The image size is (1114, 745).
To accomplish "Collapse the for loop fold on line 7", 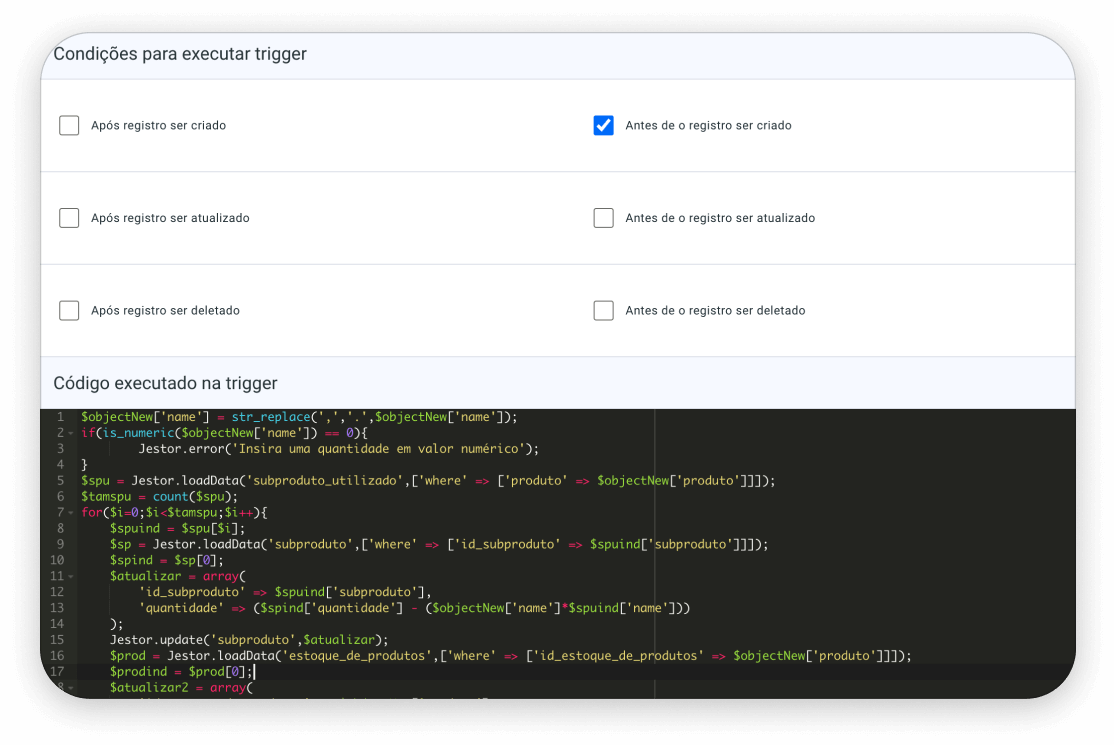I will pos(70,513).
